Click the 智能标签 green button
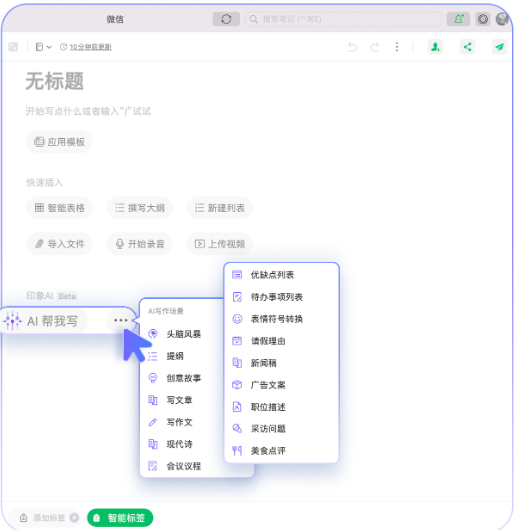 coord(120,517)
